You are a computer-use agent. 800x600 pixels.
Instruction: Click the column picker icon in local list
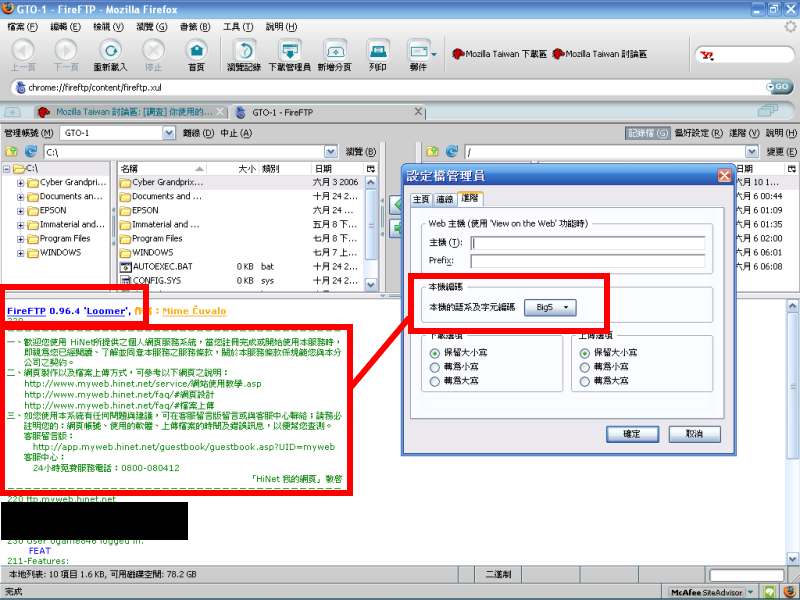[370, 168]
